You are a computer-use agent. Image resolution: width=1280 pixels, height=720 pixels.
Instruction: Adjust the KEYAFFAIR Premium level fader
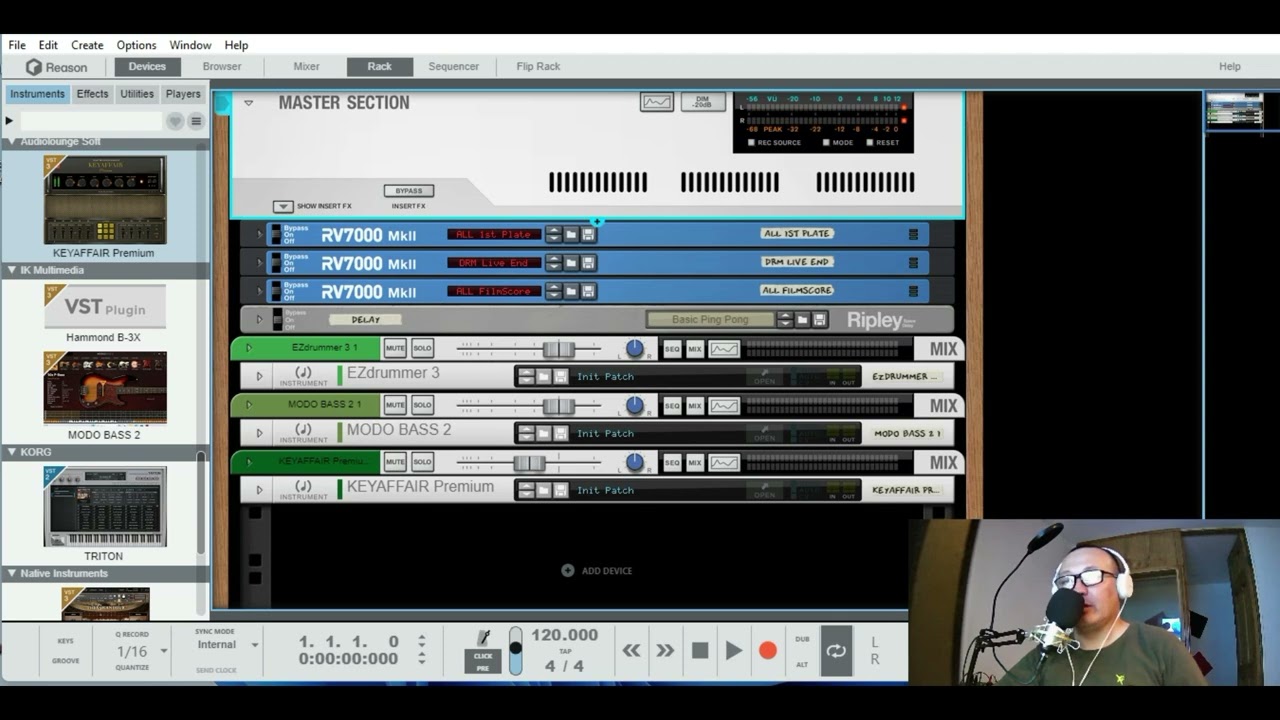[x=529, y=463]
